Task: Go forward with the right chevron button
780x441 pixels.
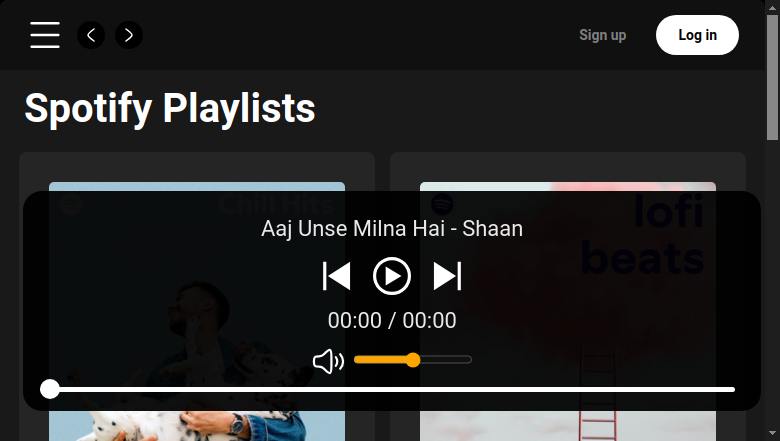Action: click(129, 35)
